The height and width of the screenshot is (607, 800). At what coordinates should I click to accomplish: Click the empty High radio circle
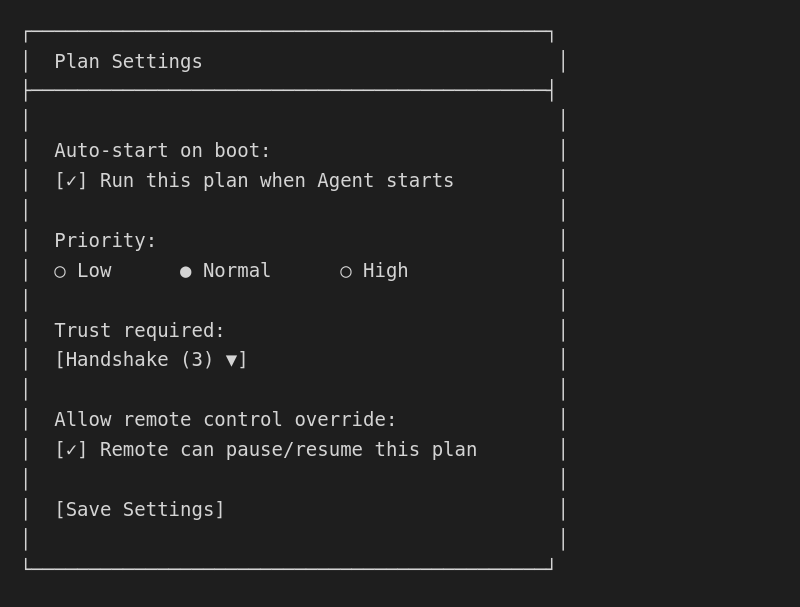[x=345, y=271]
